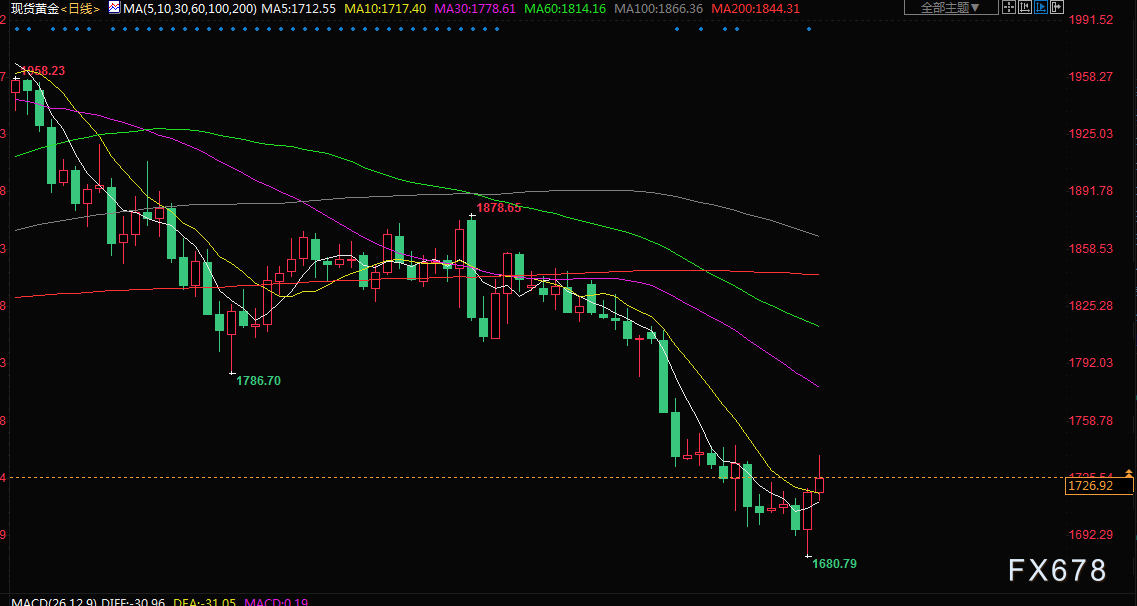Image resolution: width=1137 pixels, height=606 pixels.
Task: Select the crosshair cursor tool icon
Action: point(1009,7)
